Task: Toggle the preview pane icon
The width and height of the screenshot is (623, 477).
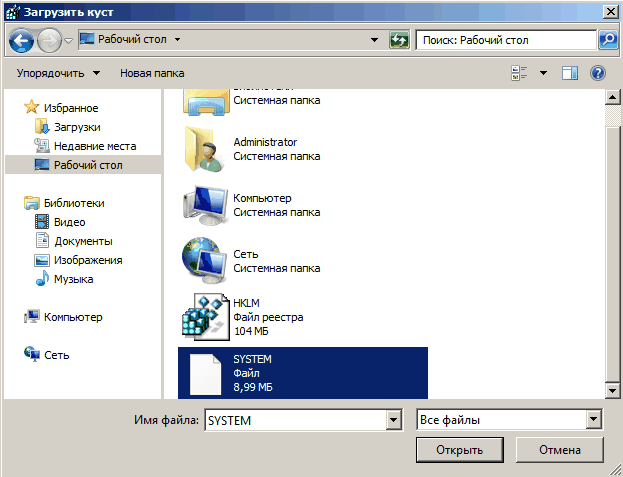Action: tap(570, 73)
